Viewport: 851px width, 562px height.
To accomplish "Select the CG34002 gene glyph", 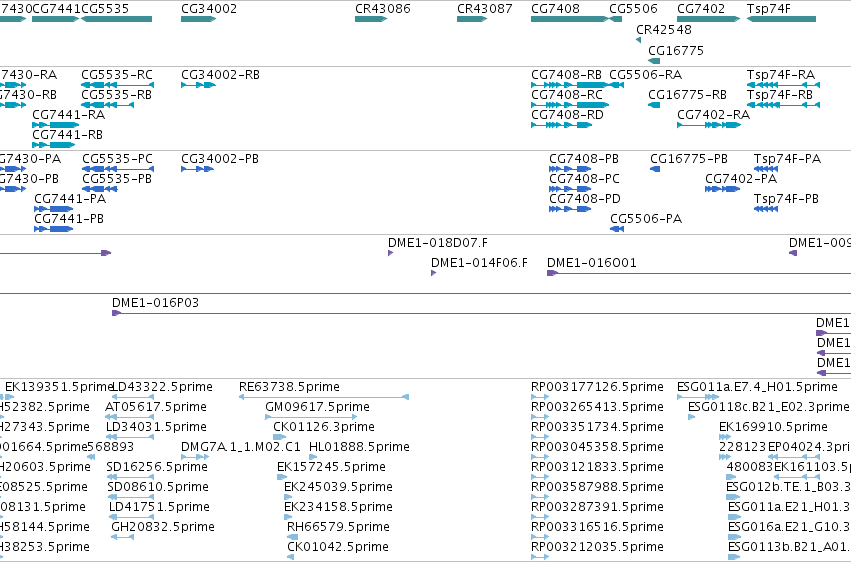I will (199, 19).
